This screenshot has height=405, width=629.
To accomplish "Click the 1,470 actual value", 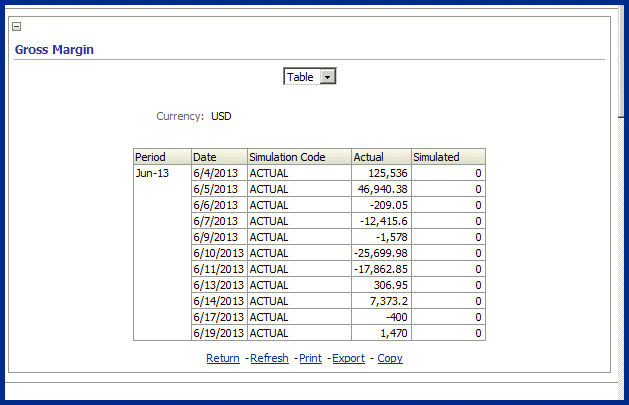I will 381,333.
